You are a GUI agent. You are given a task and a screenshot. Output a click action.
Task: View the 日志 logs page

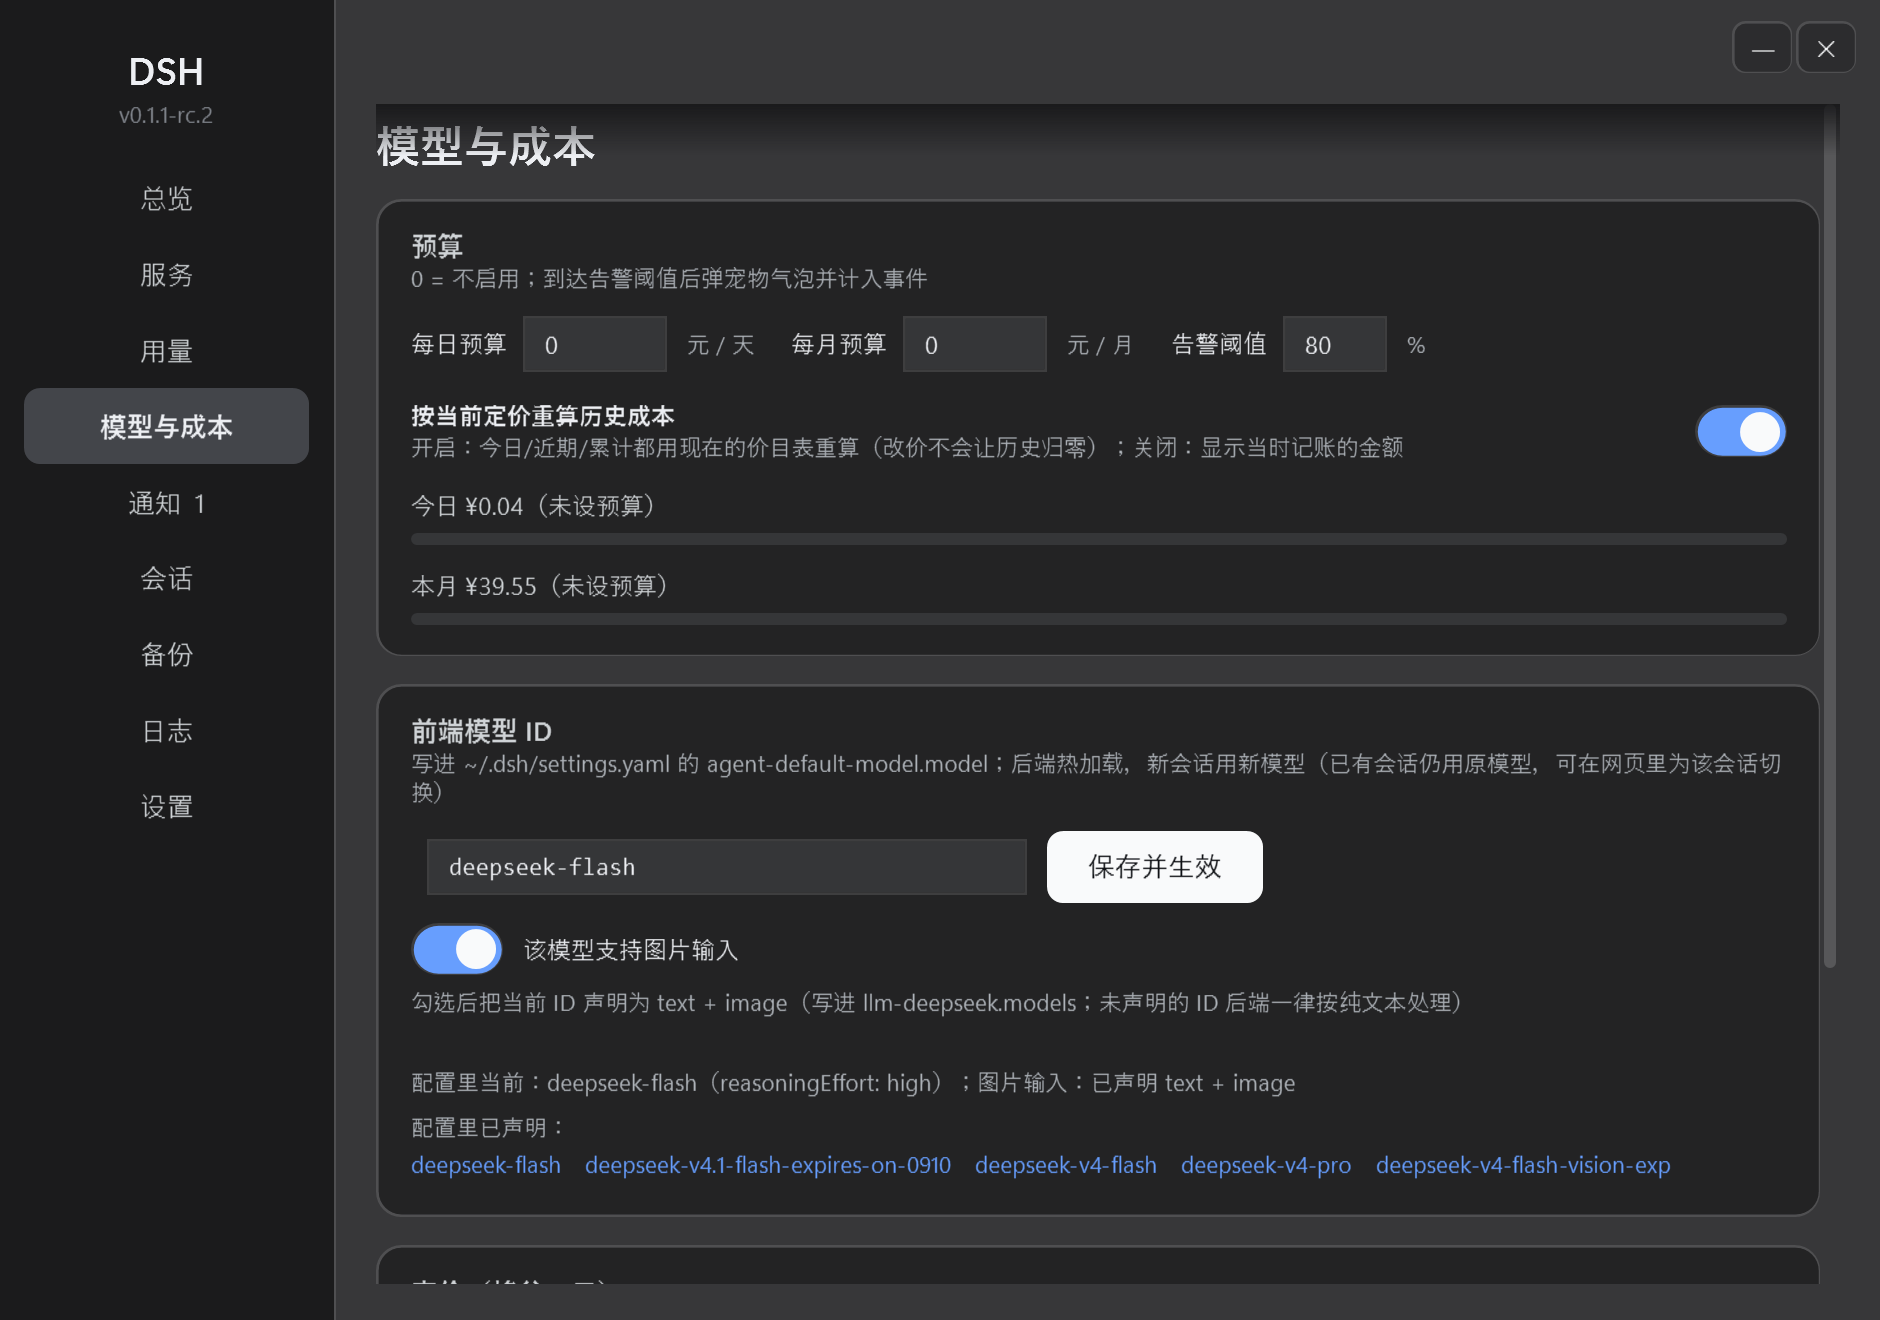point(166,731)
